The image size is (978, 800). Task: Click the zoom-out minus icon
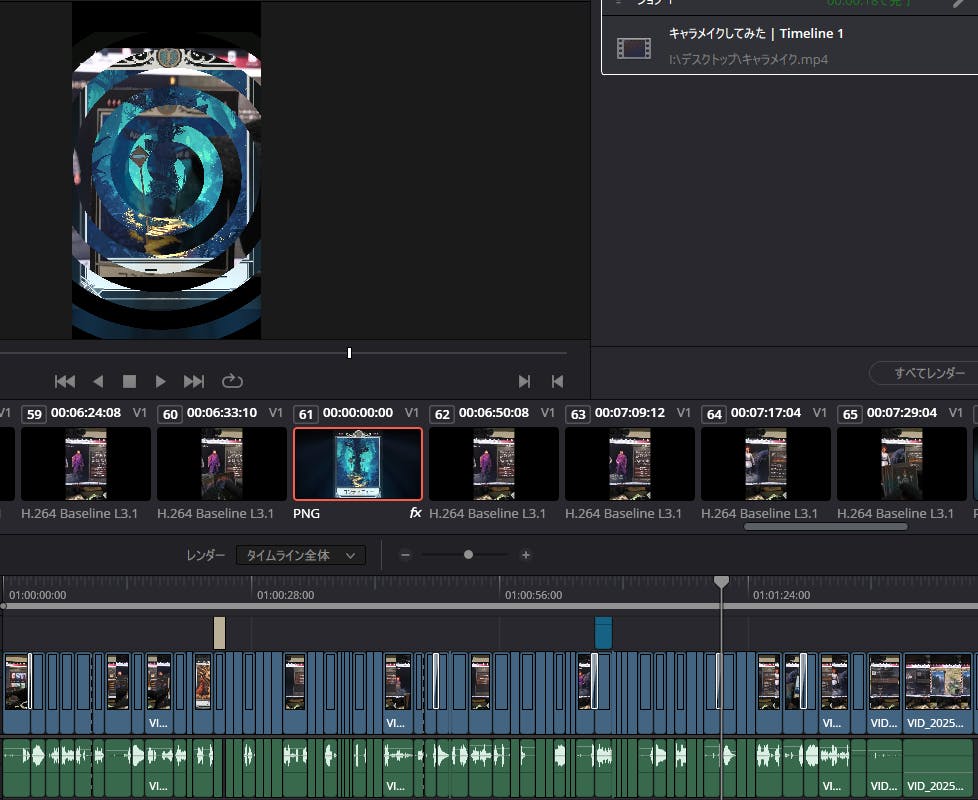click(x=405, y=555)
